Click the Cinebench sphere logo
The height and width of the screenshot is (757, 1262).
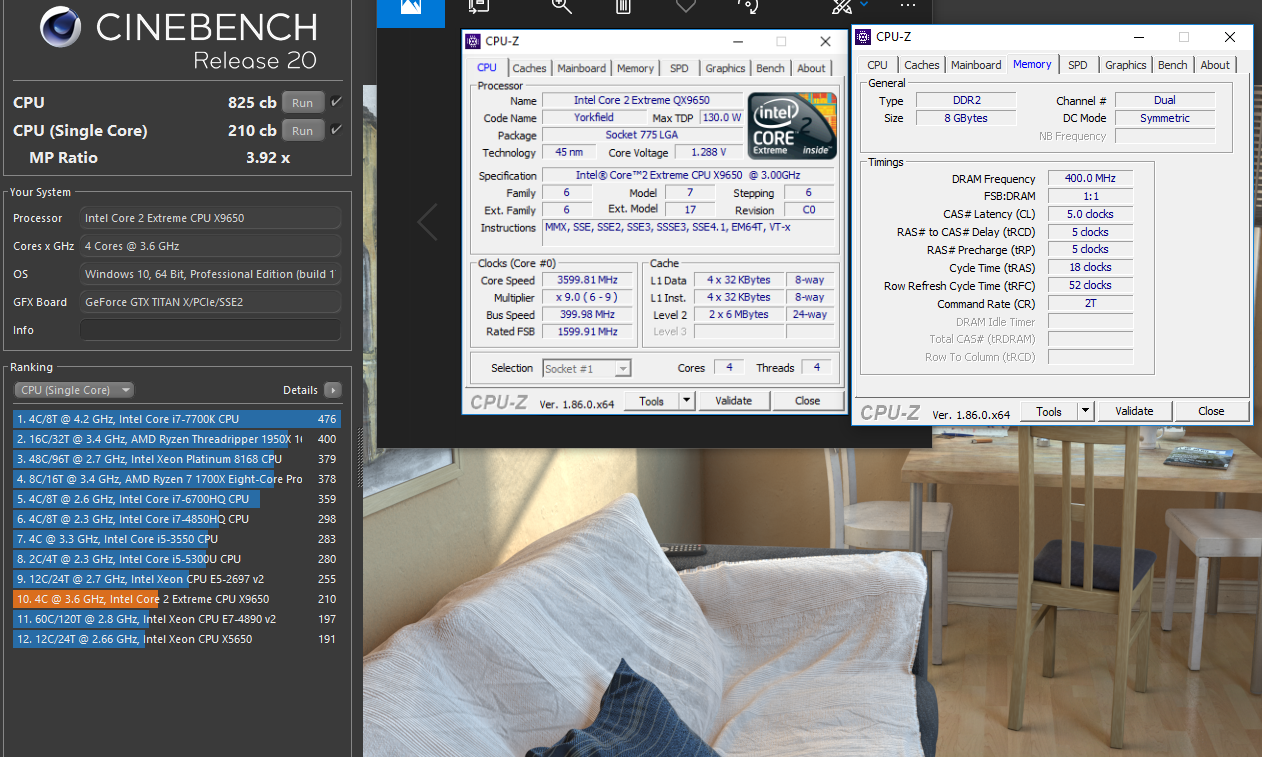[61, 27]
